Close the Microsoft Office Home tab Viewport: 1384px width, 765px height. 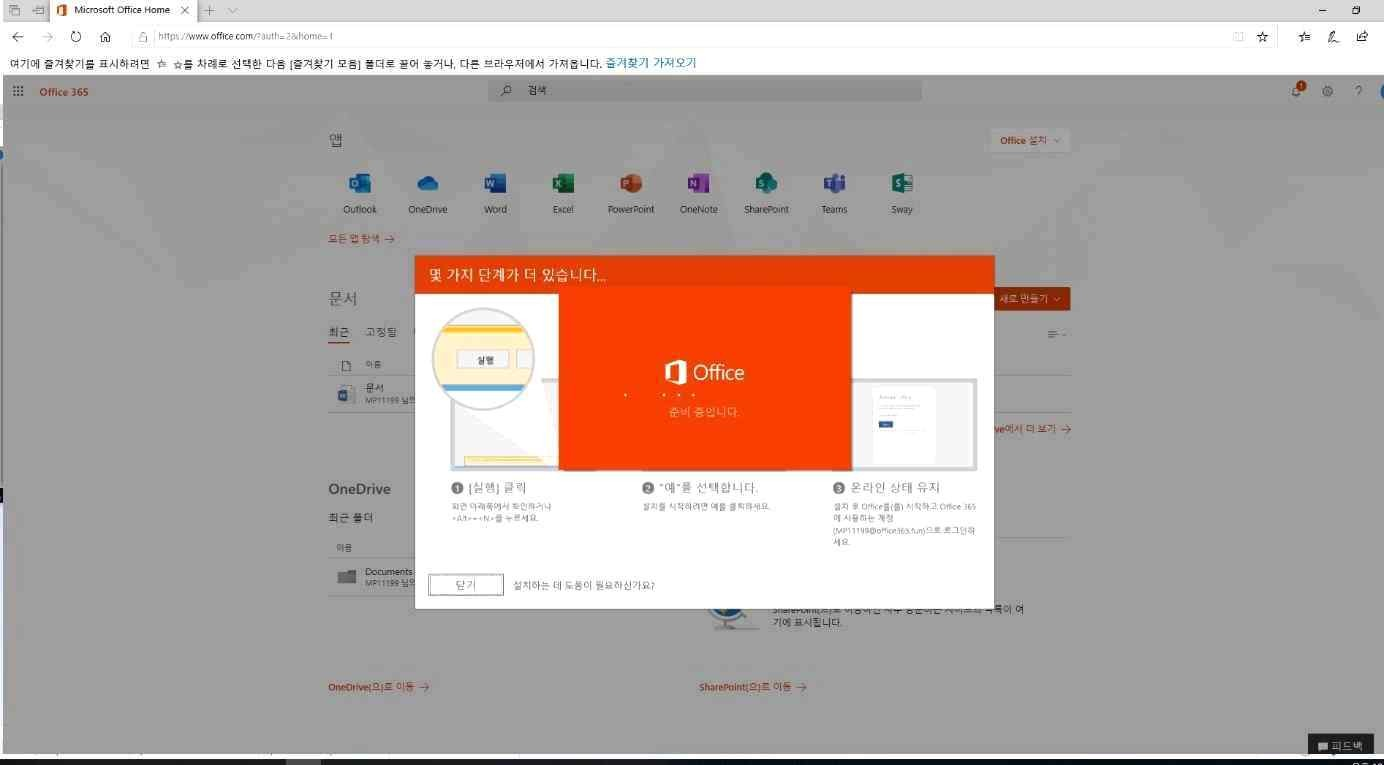click(184, 10)
